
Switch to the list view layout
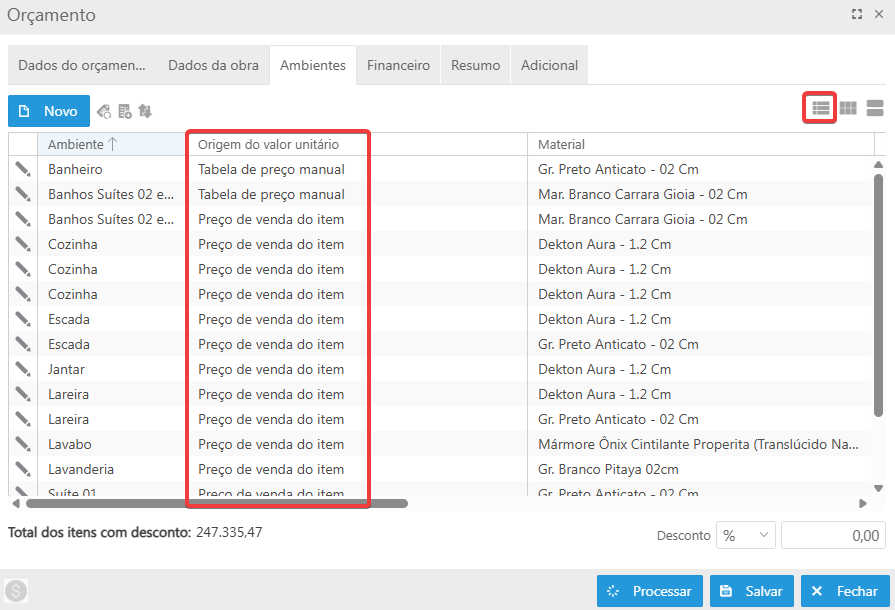(x=820, y=107)
